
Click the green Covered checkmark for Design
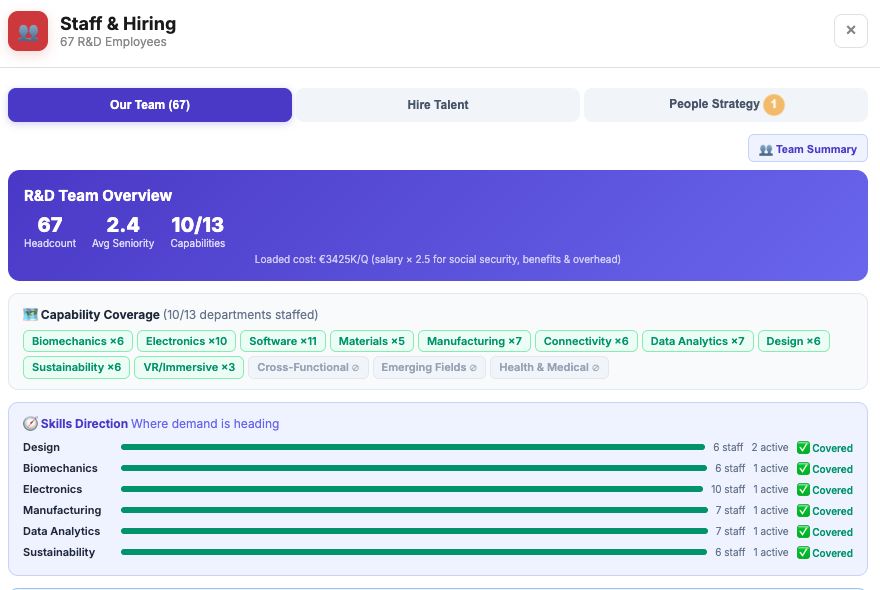coord(803,448)
